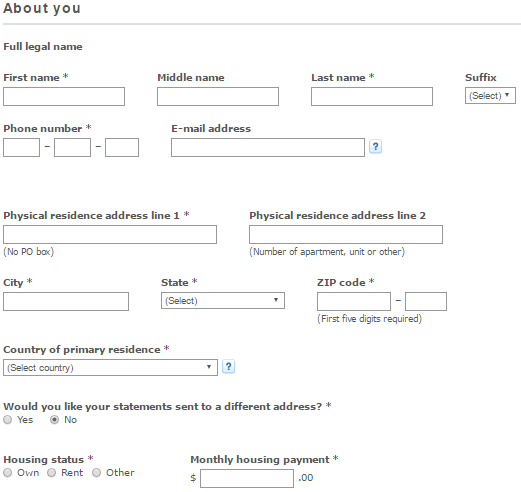Viewport: 521px width, 492px height.
Task: Click the last phone number box
Action: [122, 148]
